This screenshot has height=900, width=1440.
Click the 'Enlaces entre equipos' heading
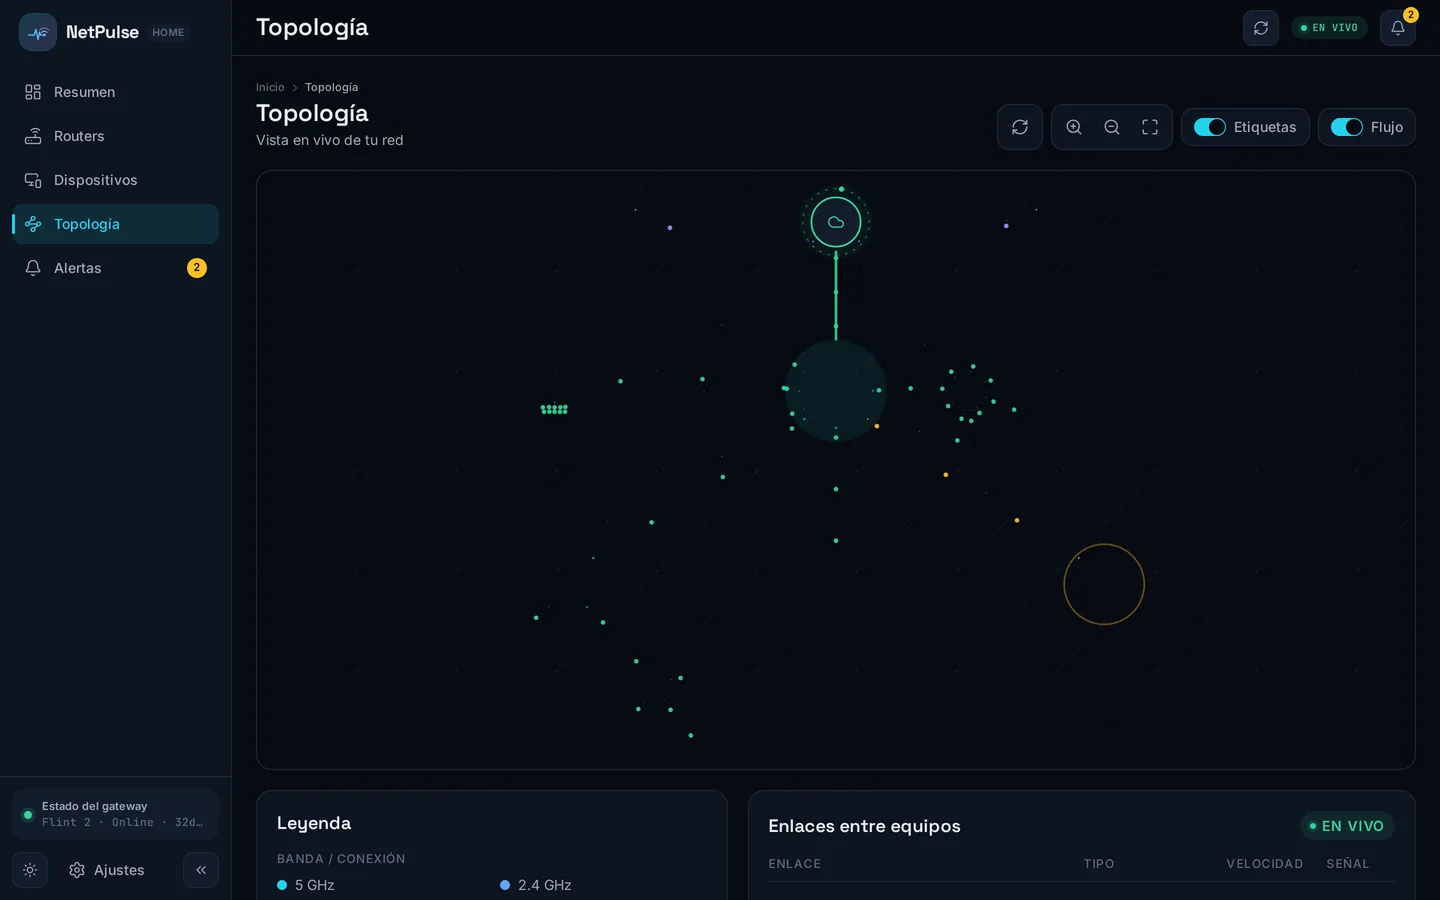[864, 826]
